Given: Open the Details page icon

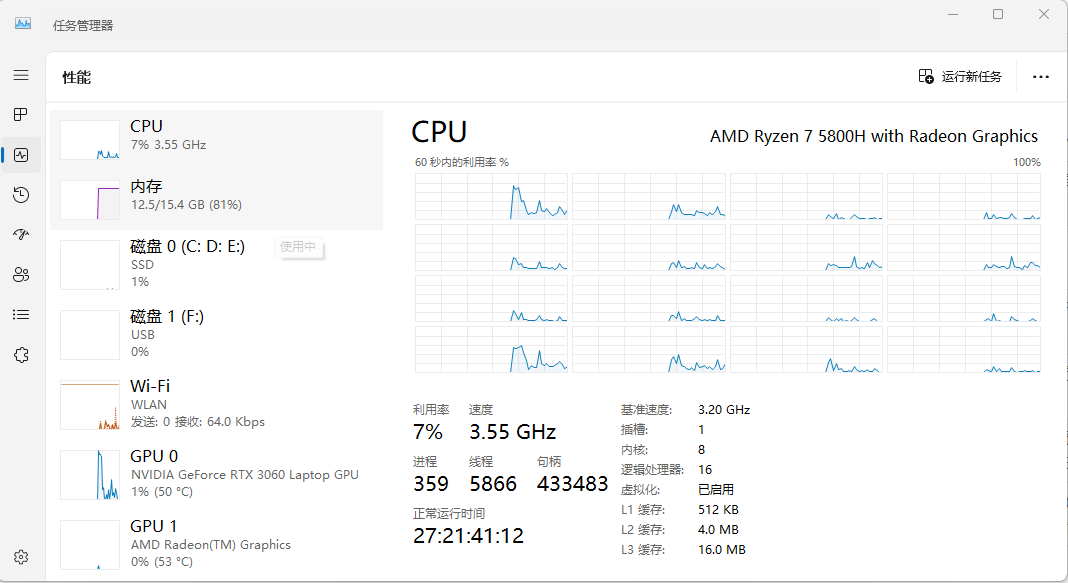Looking at the screenshot, I should (x=21, y=315).
